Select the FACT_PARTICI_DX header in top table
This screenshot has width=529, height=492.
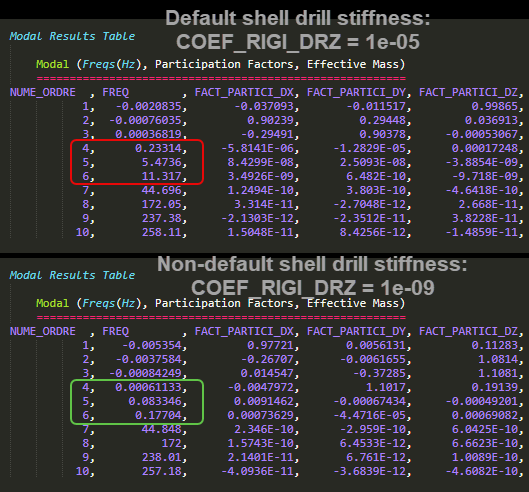[x=244, y=92]
